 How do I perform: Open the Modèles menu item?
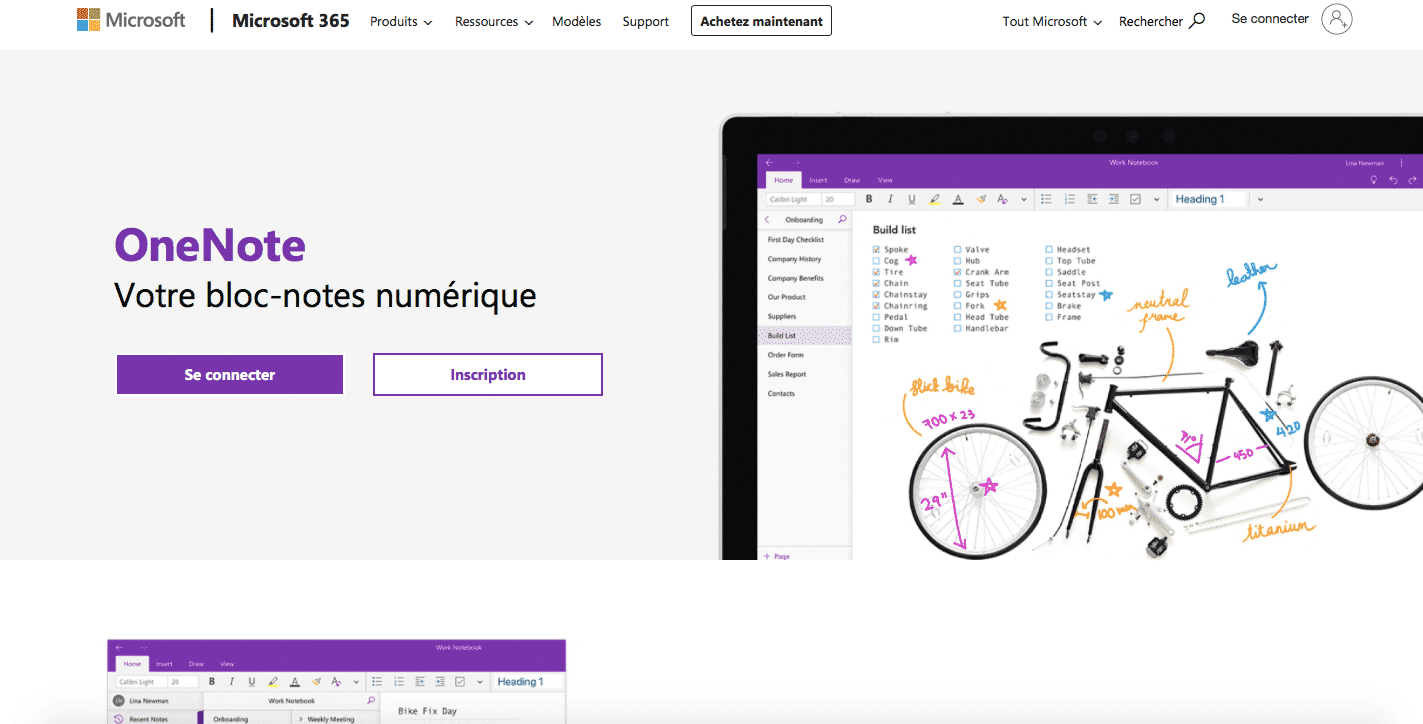tap(577, 21)
